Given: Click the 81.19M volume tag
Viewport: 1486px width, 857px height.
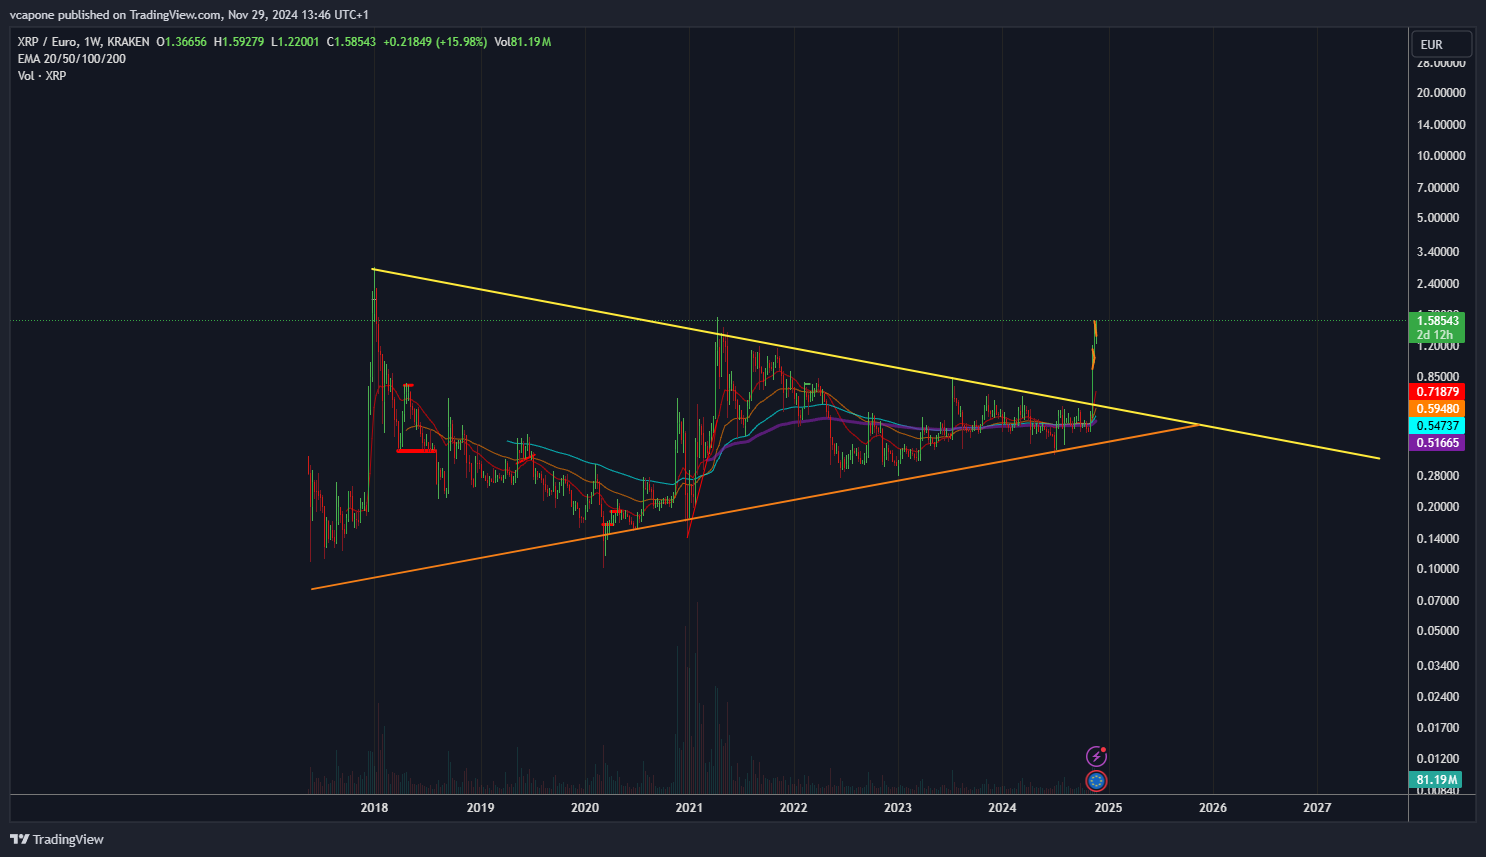Looking at the screenshot, I should pos(1436,780).
